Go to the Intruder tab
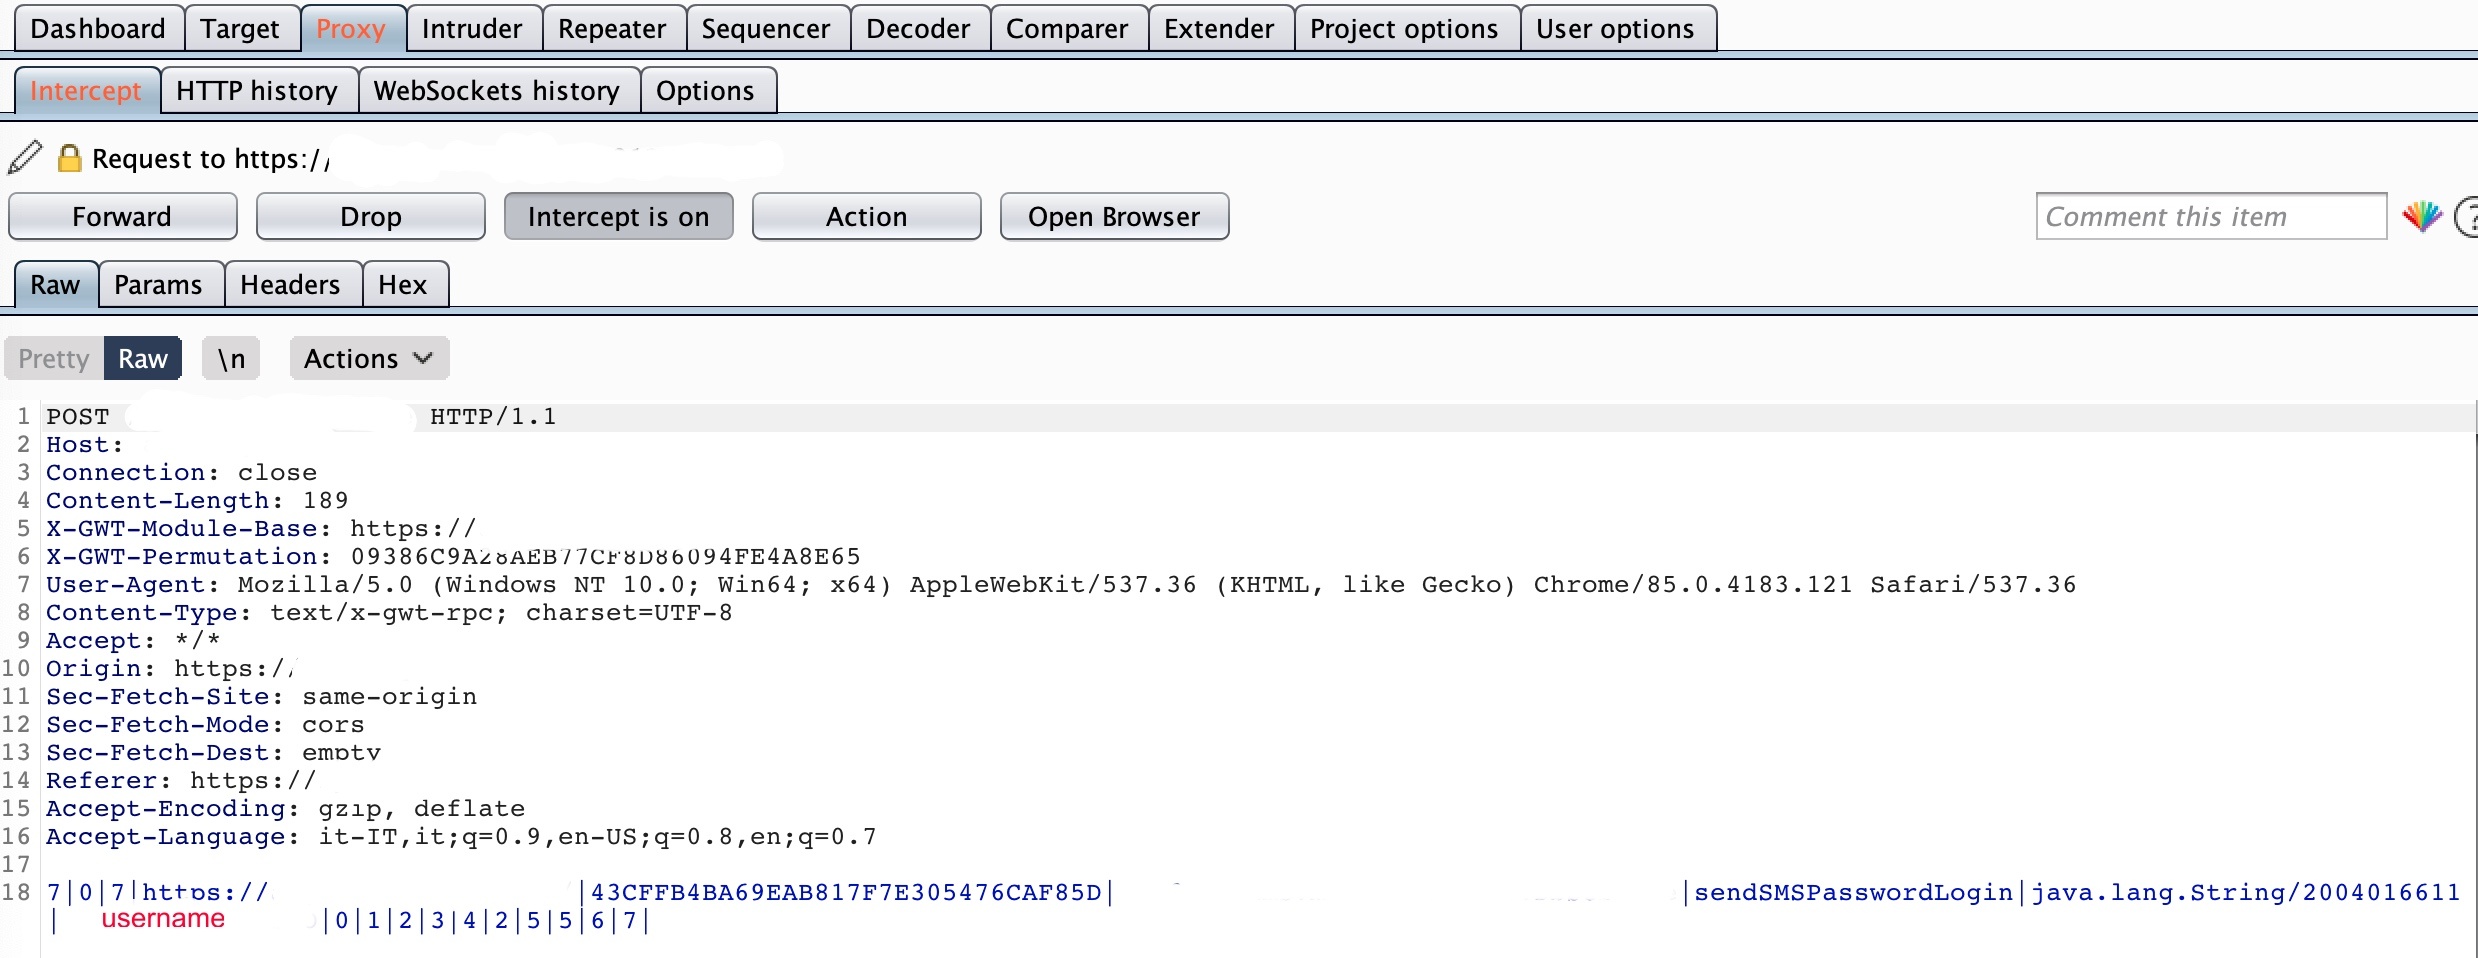The width and height of the screenshot is (2478, 958). 472,29
